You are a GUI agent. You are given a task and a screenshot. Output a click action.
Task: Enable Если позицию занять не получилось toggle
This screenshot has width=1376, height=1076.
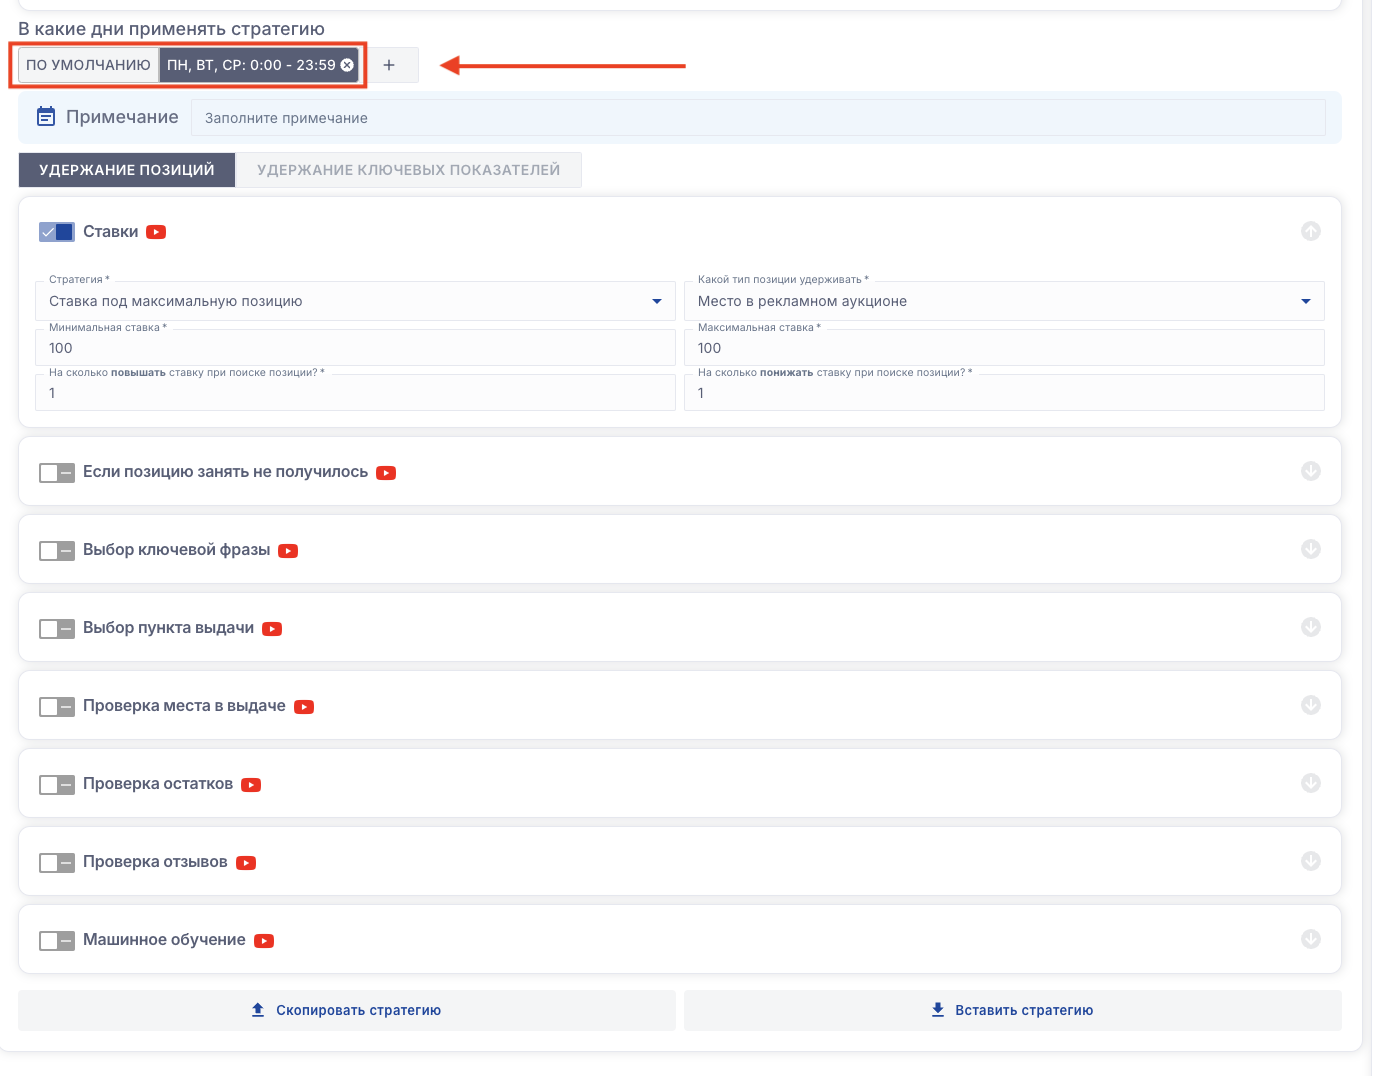57,473
